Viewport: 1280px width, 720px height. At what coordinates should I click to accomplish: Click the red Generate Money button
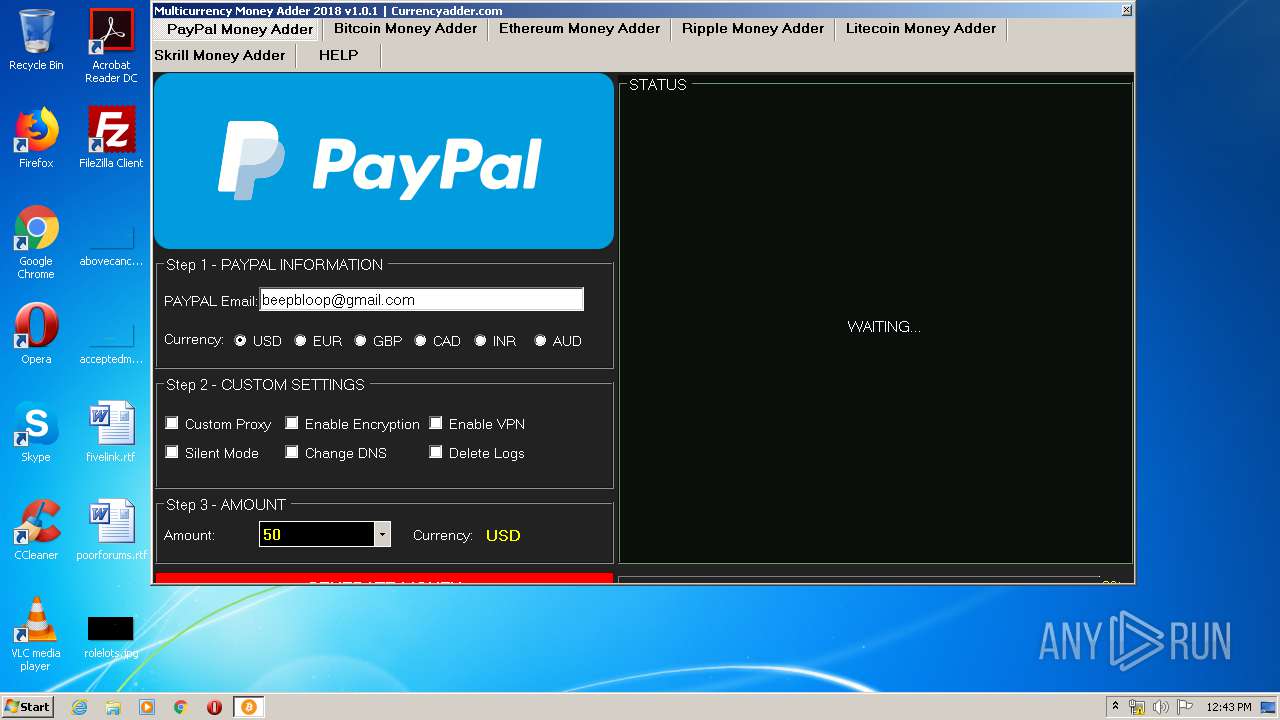(x=384, y=579)
